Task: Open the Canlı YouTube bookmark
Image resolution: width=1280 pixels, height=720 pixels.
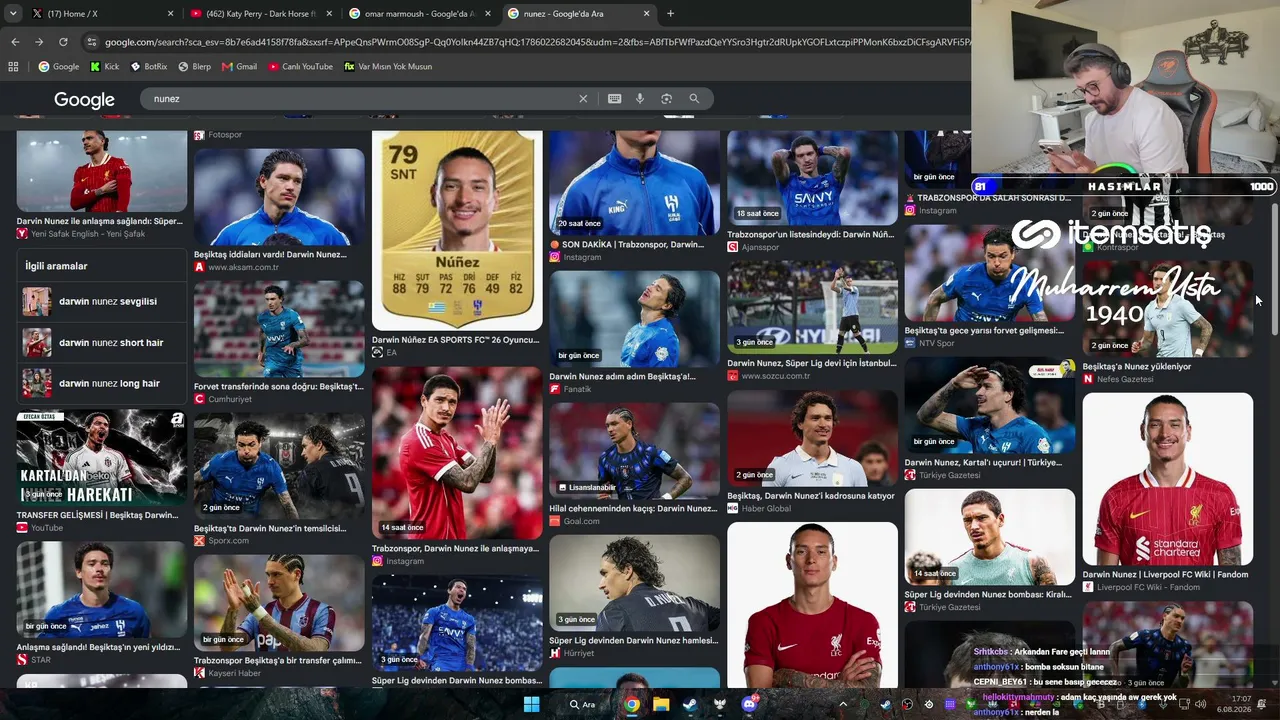Action: 300,67
